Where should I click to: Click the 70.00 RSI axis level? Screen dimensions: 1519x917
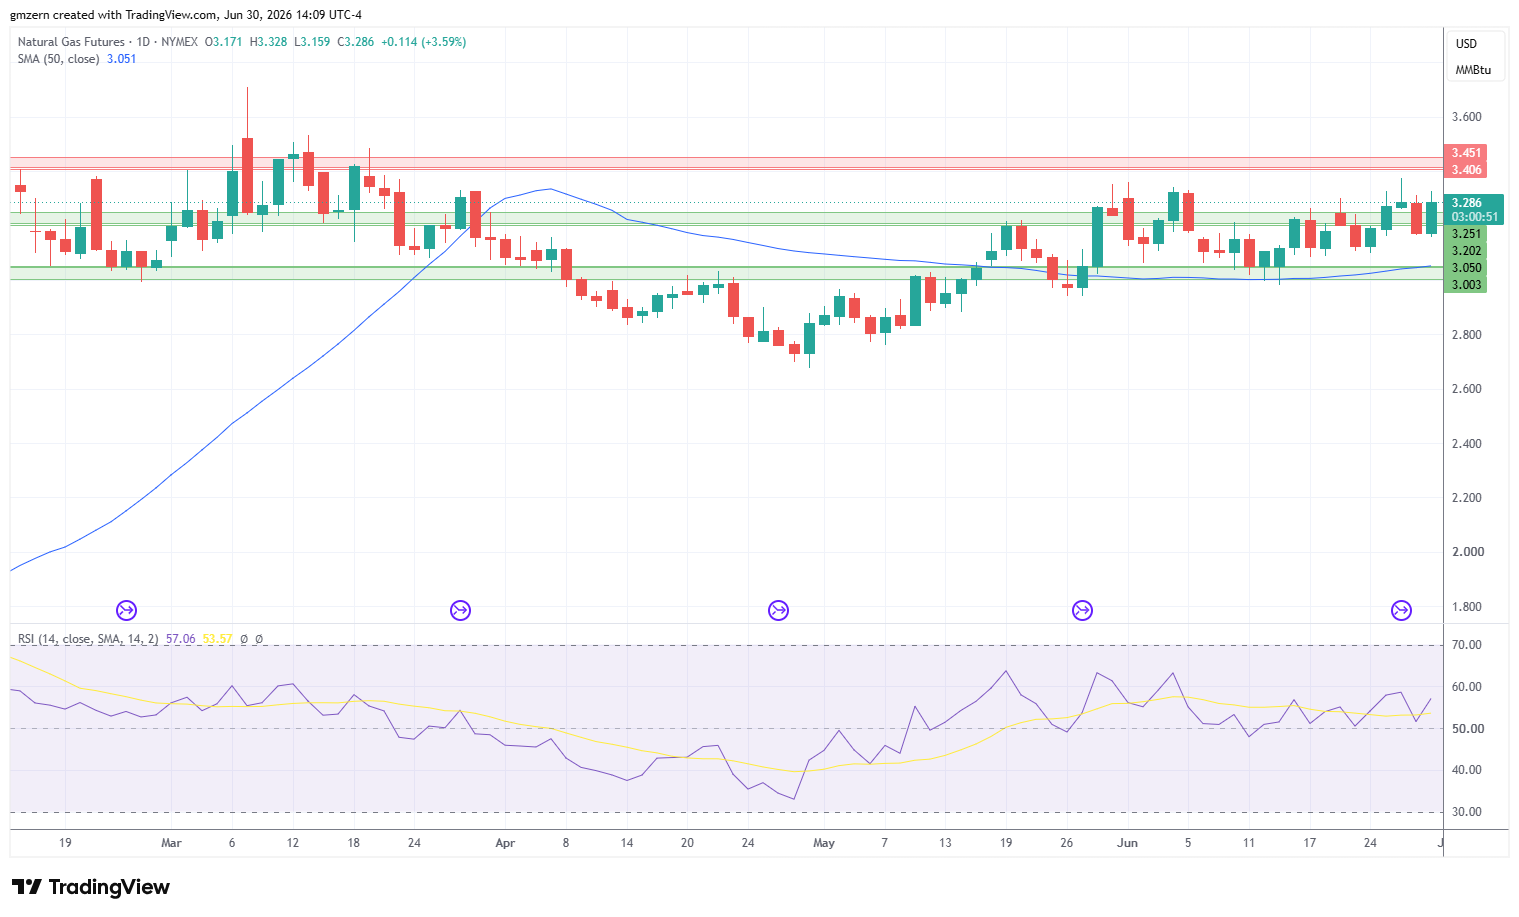click(x=1467, y=645)
